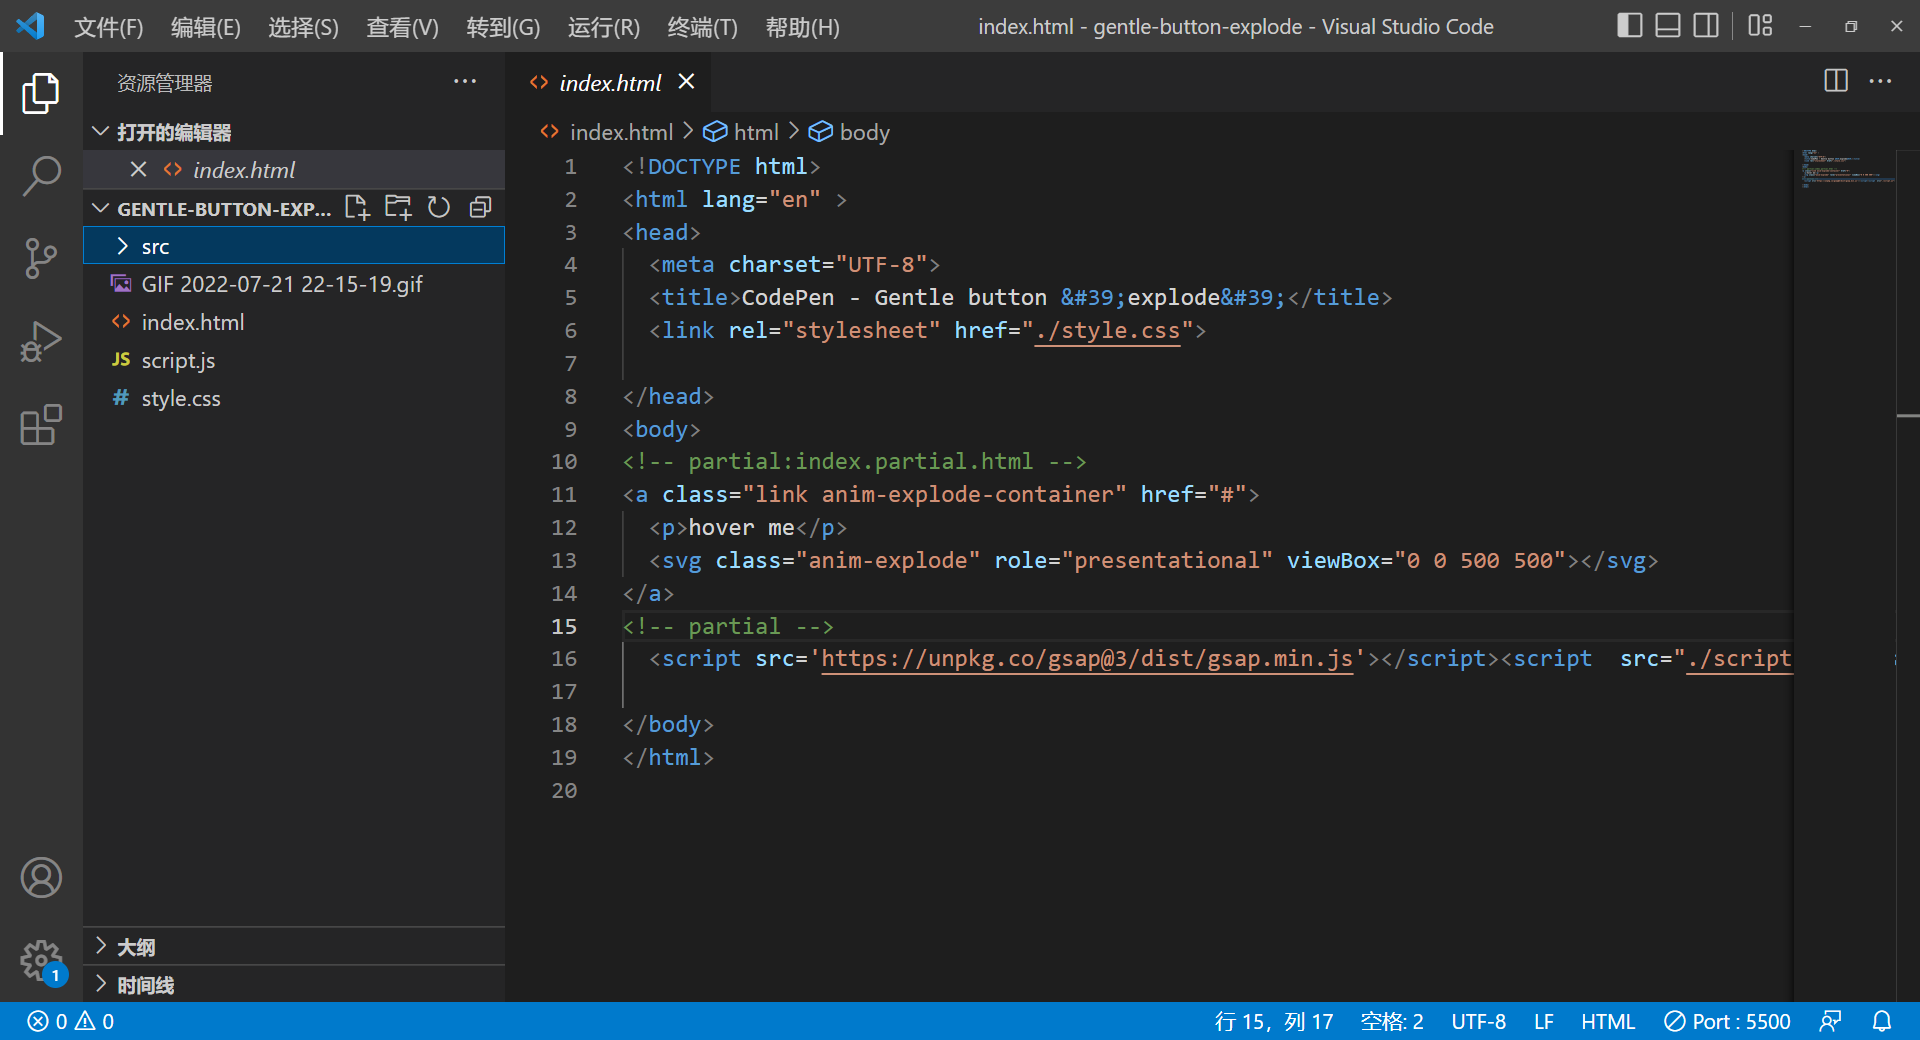
Task: Toggle the primary sidebar
Action: tap(1629, 26)
